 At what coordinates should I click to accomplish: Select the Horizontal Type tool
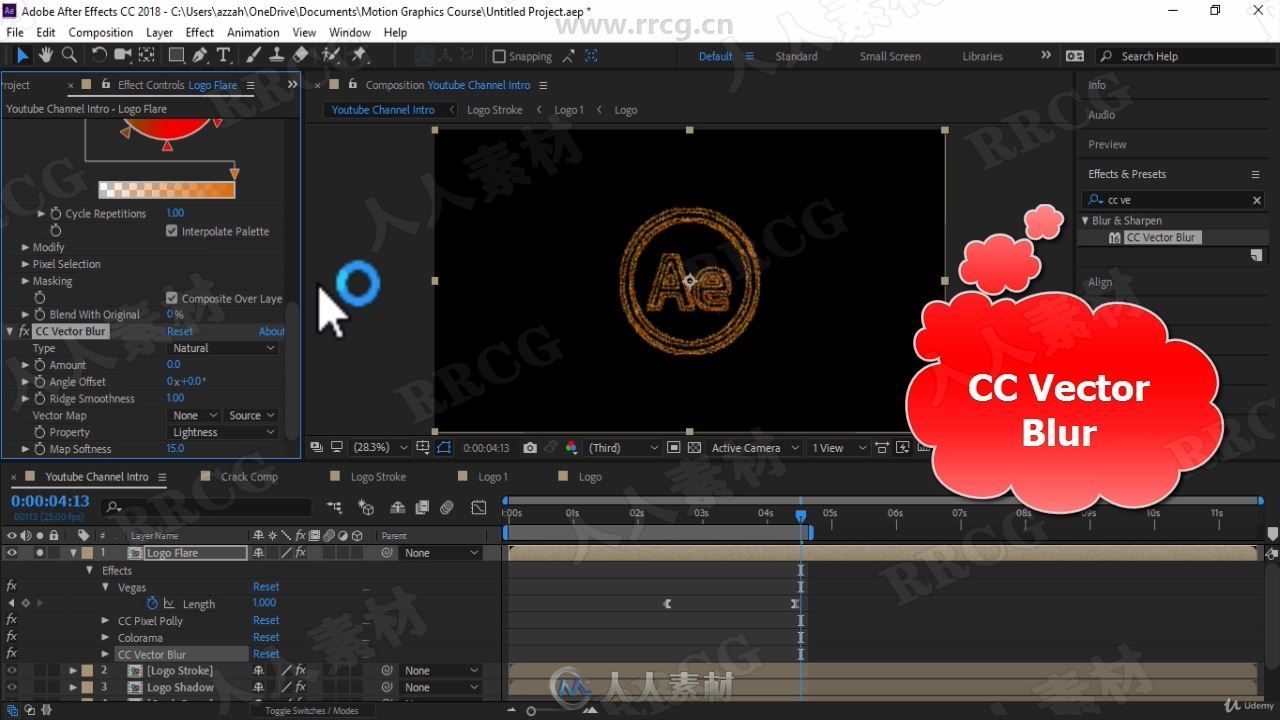(x=223, y=56)
